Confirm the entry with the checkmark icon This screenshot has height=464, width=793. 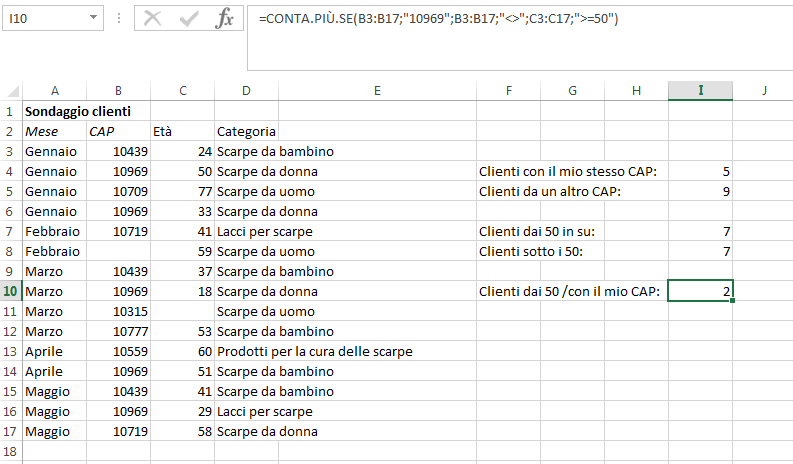(x=189, y=19)
